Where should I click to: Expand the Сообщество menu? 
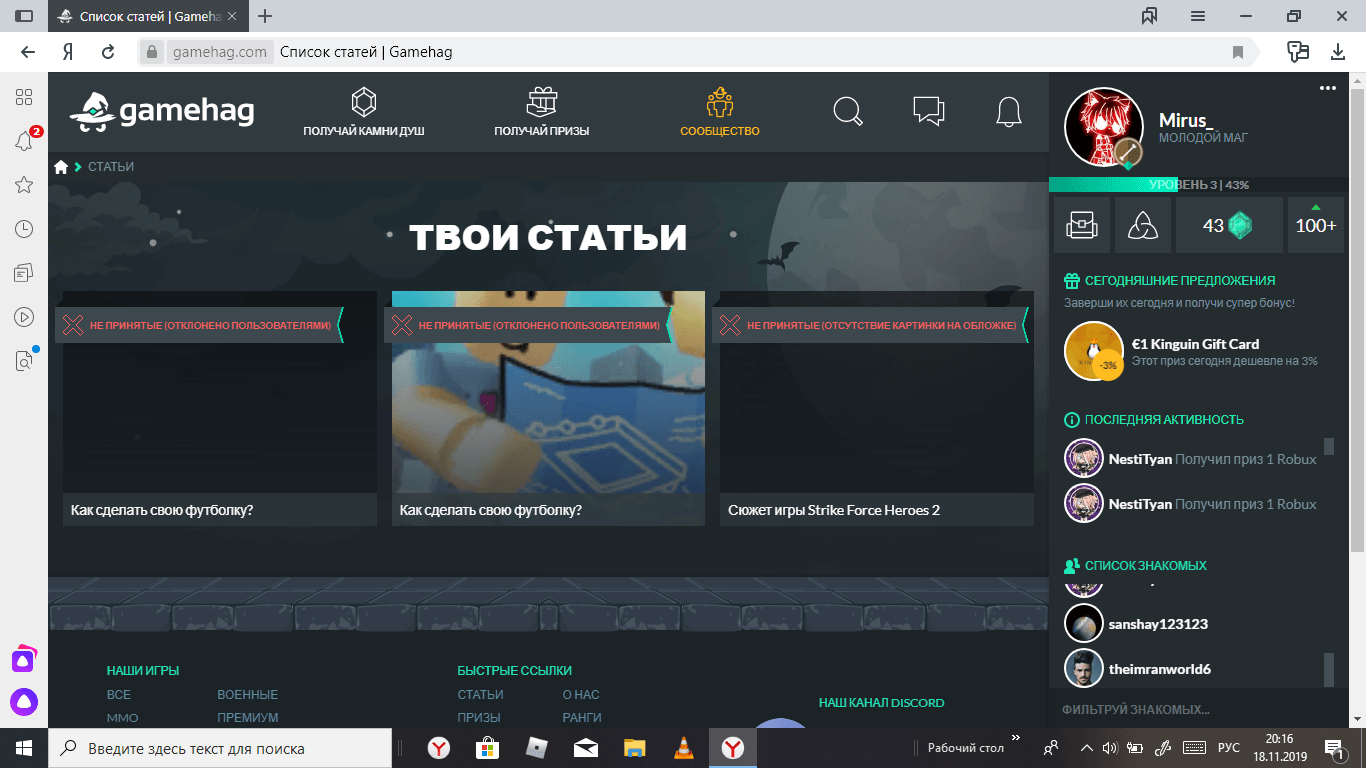720,113
